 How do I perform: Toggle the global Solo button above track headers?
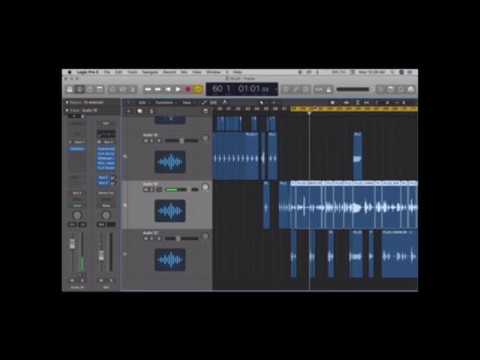pyautogui.click(x=151, y=111)
